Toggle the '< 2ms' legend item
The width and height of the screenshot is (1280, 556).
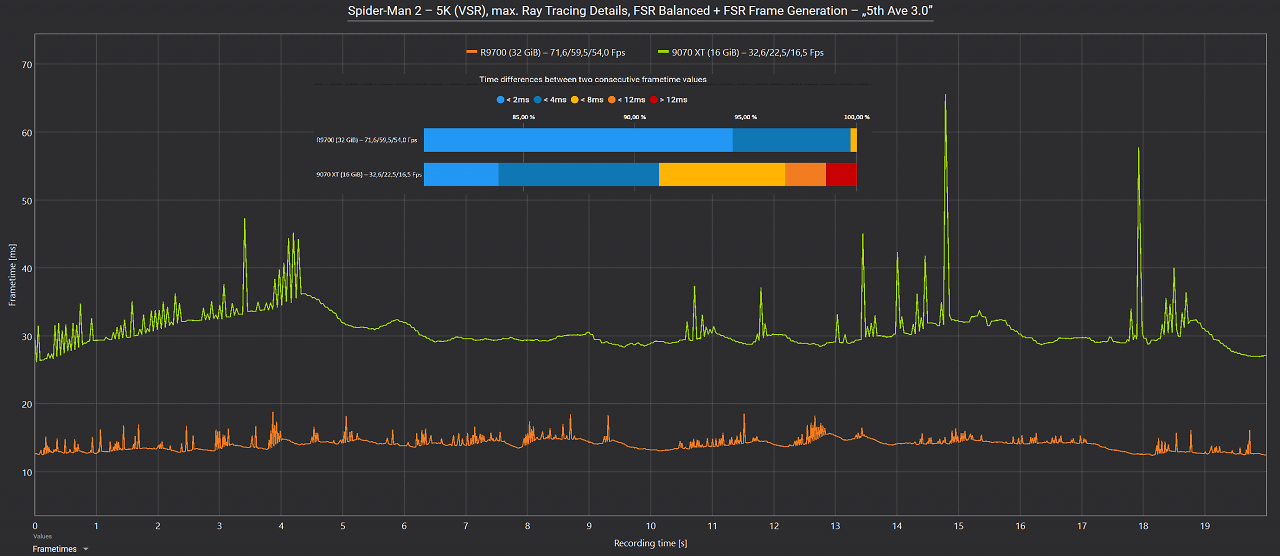coord(512,100)
